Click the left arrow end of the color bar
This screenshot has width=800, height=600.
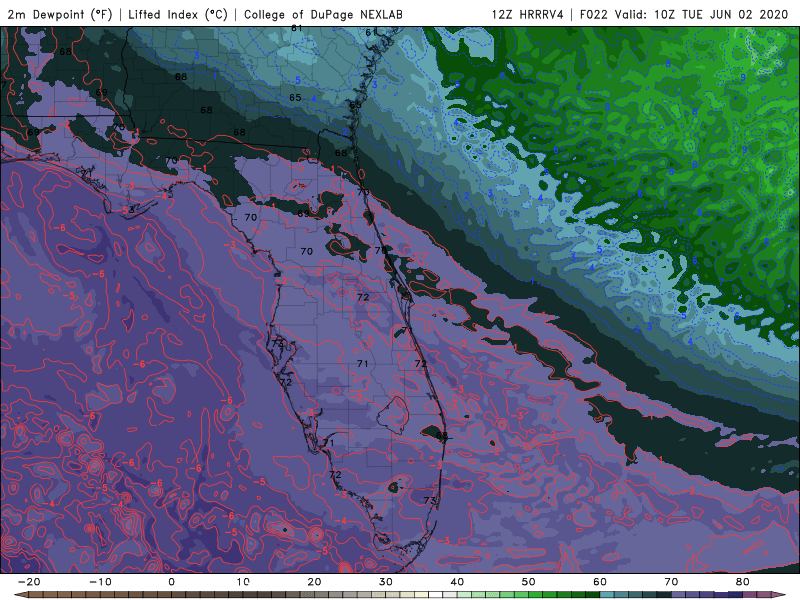pyautogui.click(x=20, y=595)
